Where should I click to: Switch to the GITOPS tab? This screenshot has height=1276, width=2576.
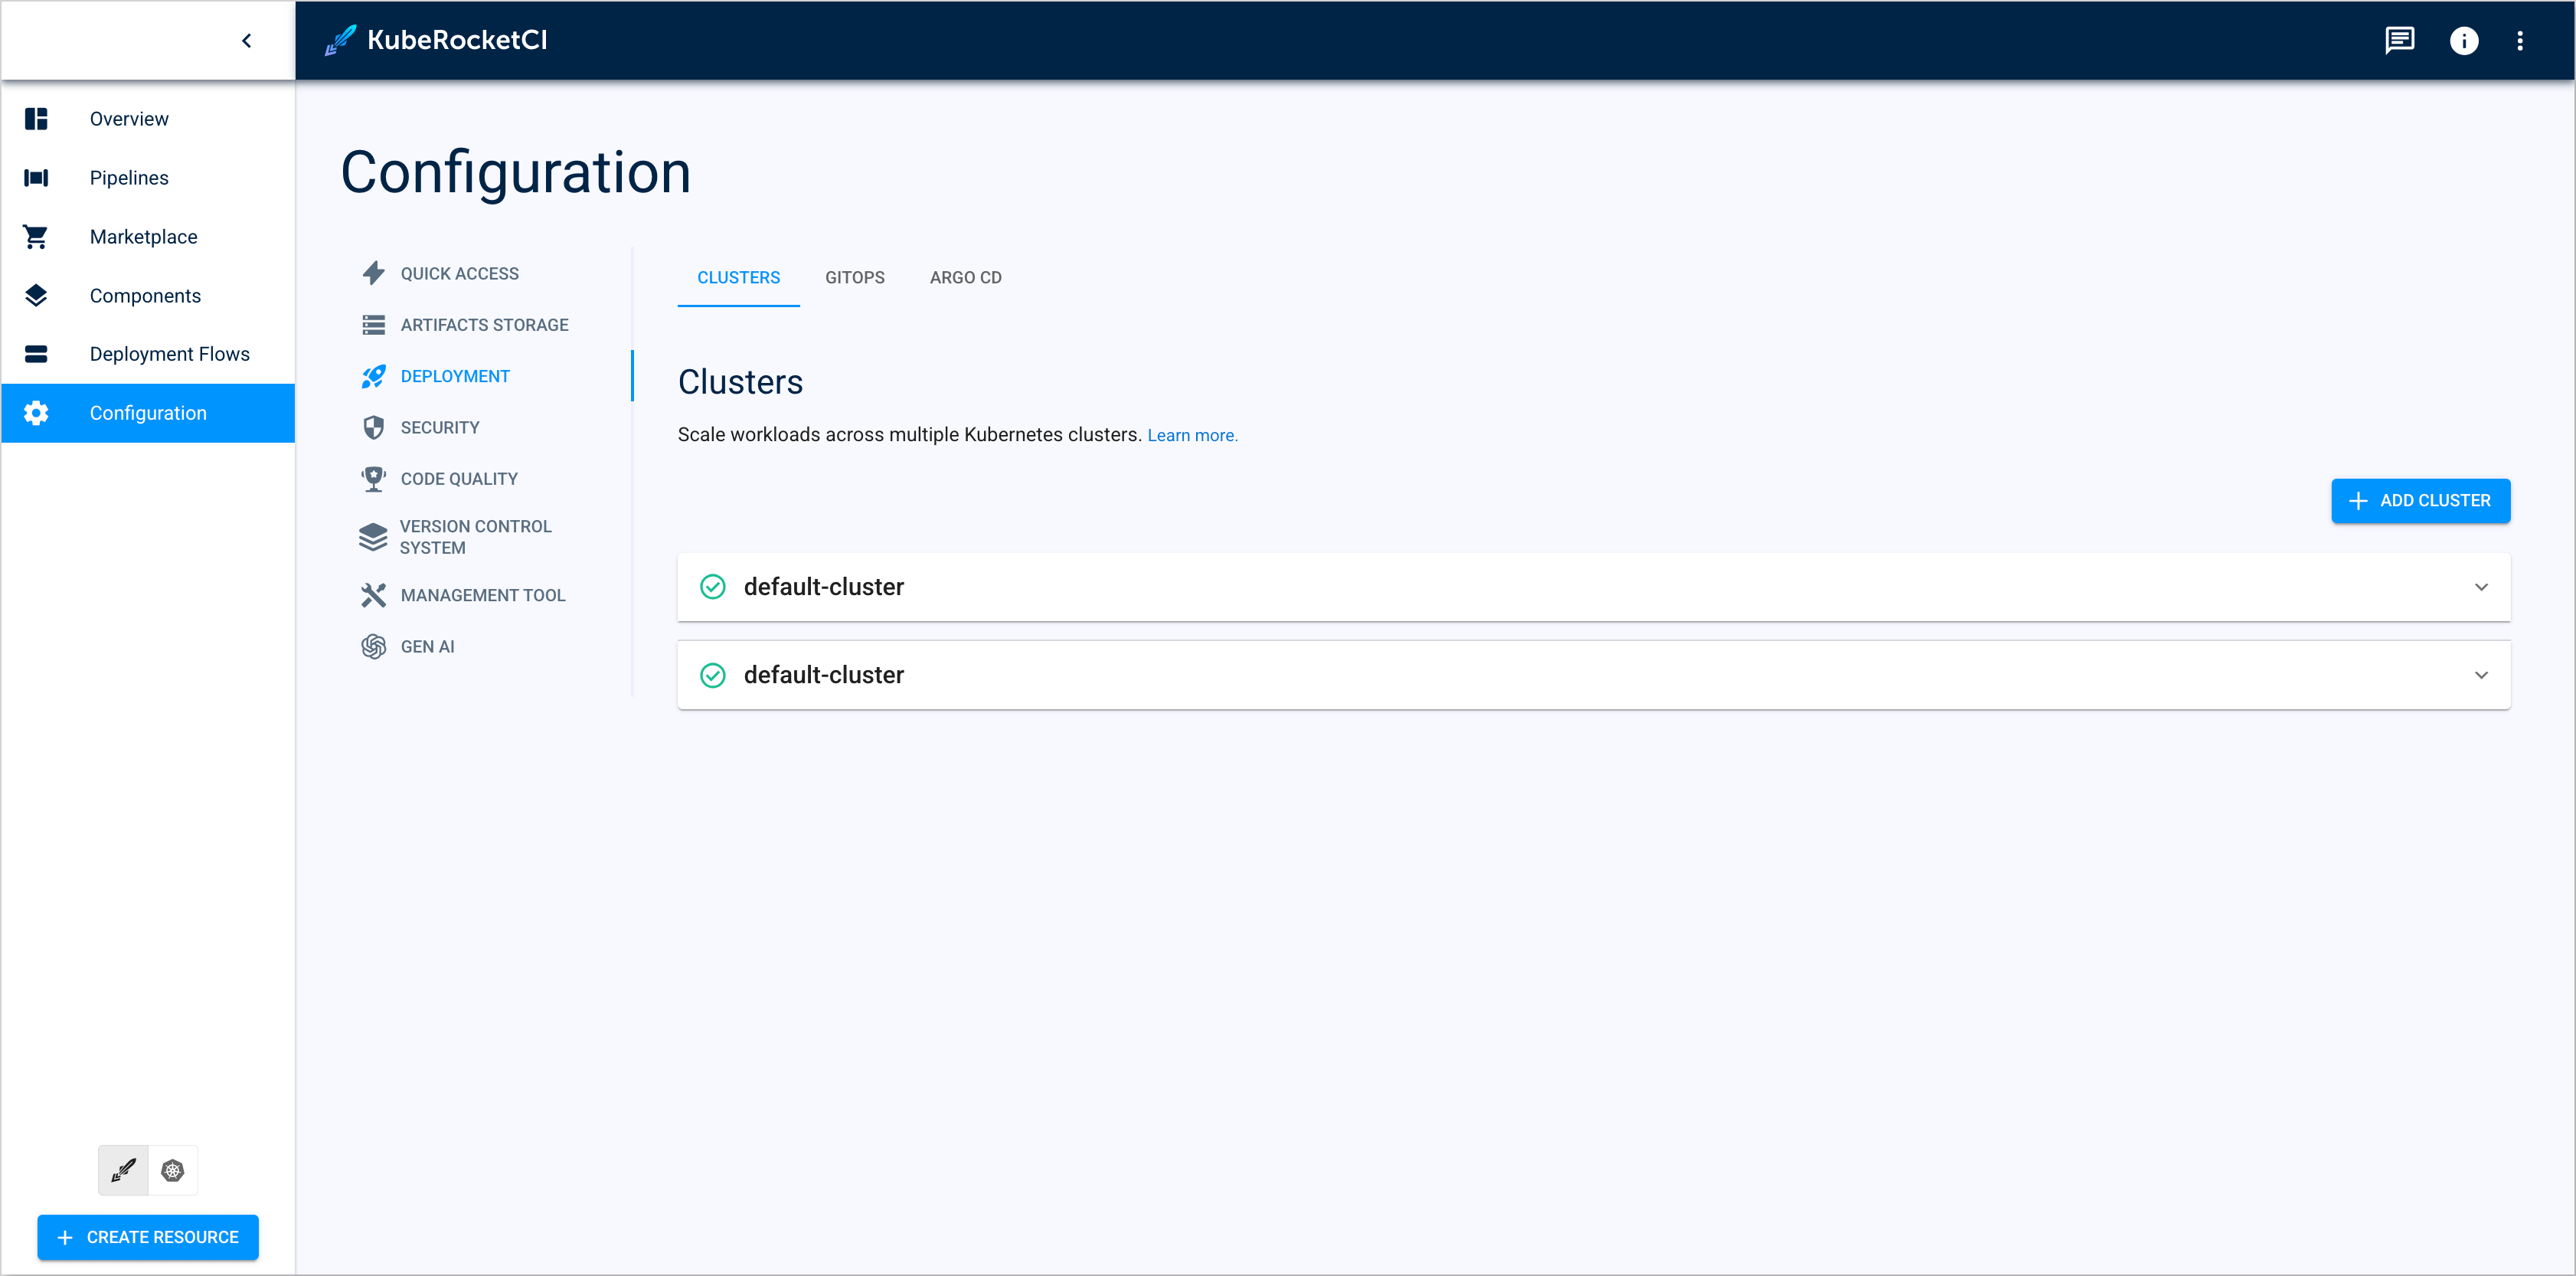pos(855,277)
